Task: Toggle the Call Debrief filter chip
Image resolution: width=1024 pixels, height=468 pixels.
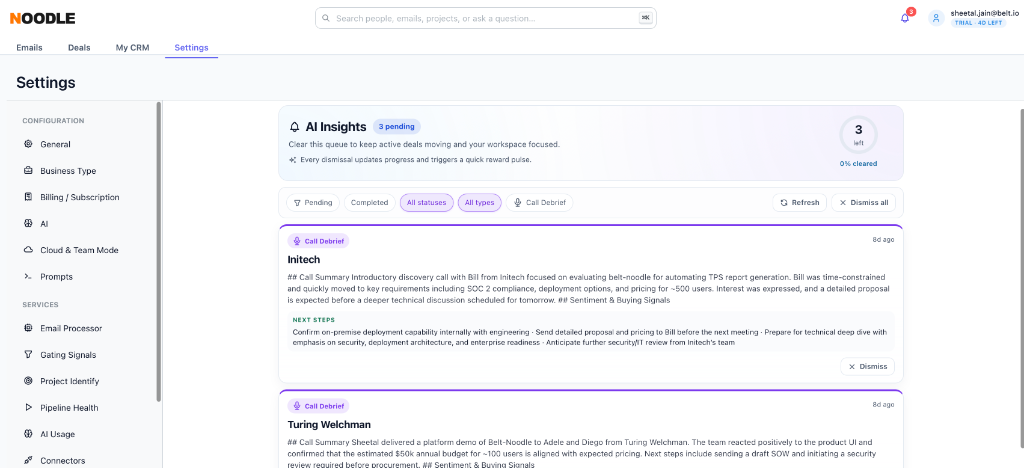Action: click(x=539, y=203)
